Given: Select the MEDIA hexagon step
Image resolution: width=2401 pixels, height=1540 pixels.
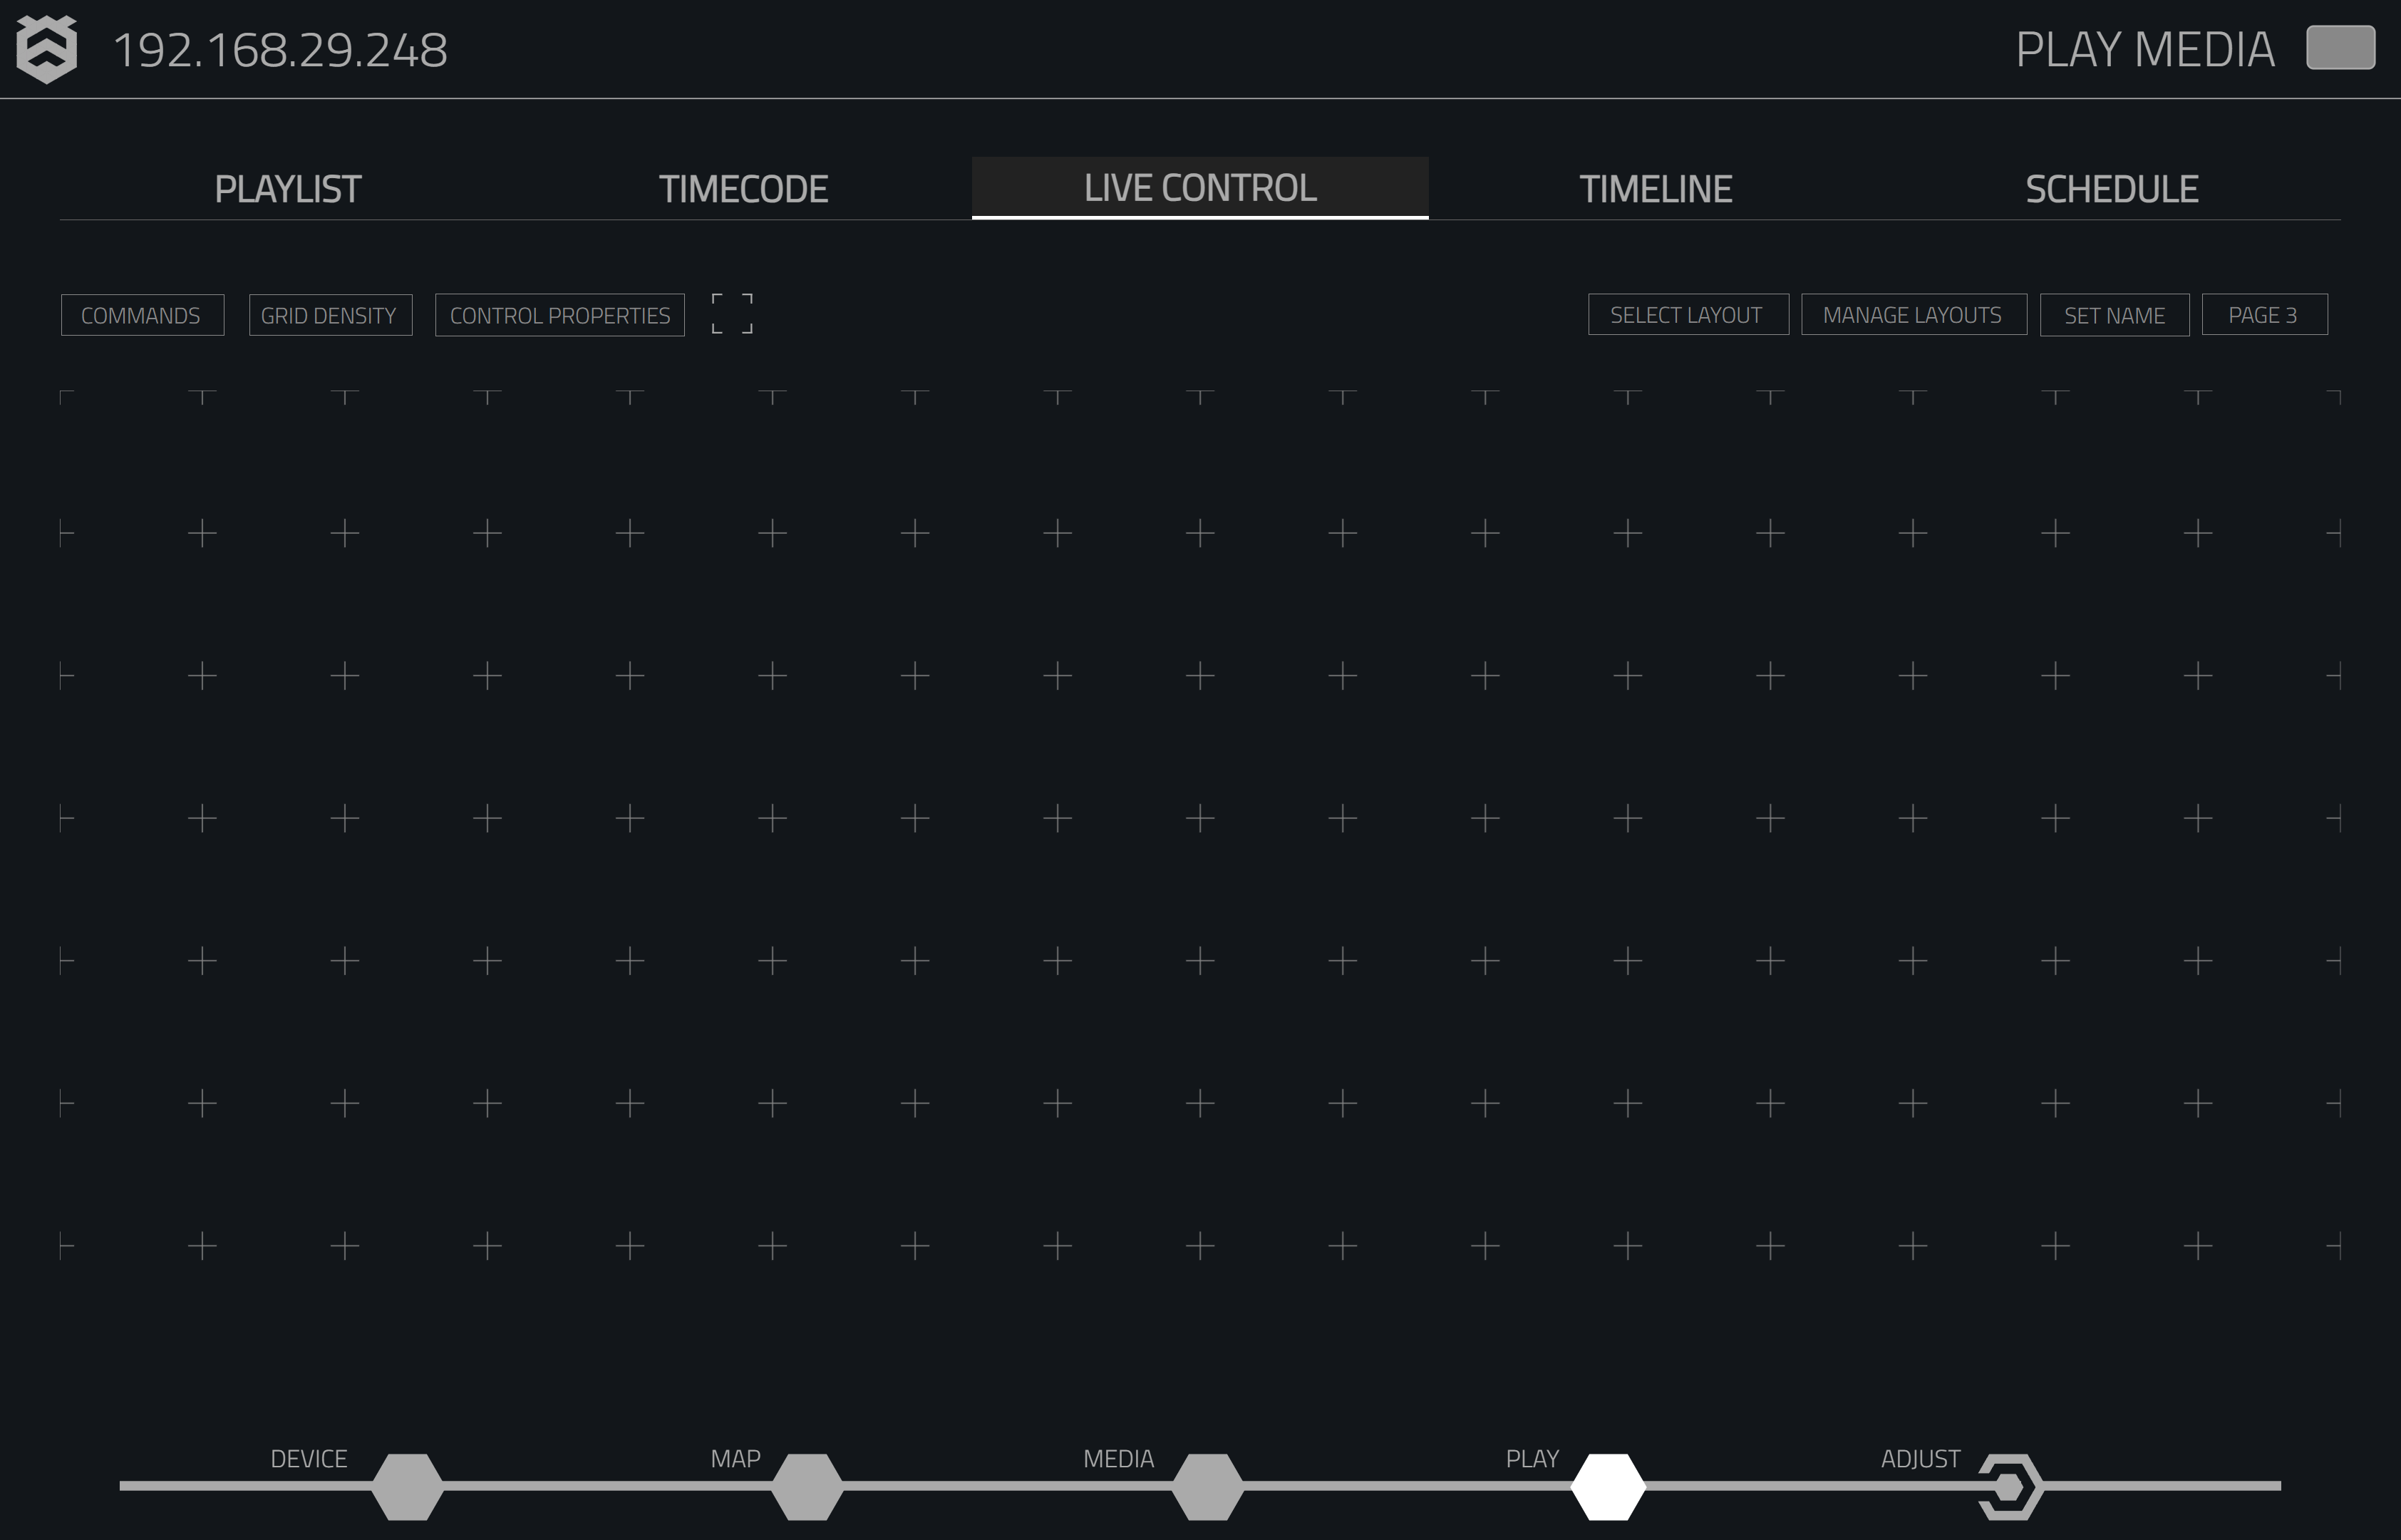Looking at the screenshot, I should pos(1207,1487).
